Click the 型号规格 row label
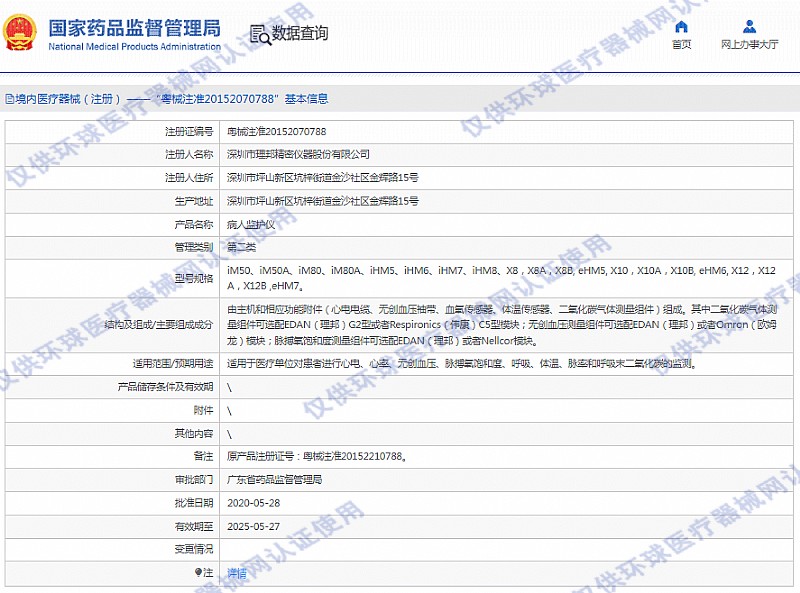 pos(194,278)
